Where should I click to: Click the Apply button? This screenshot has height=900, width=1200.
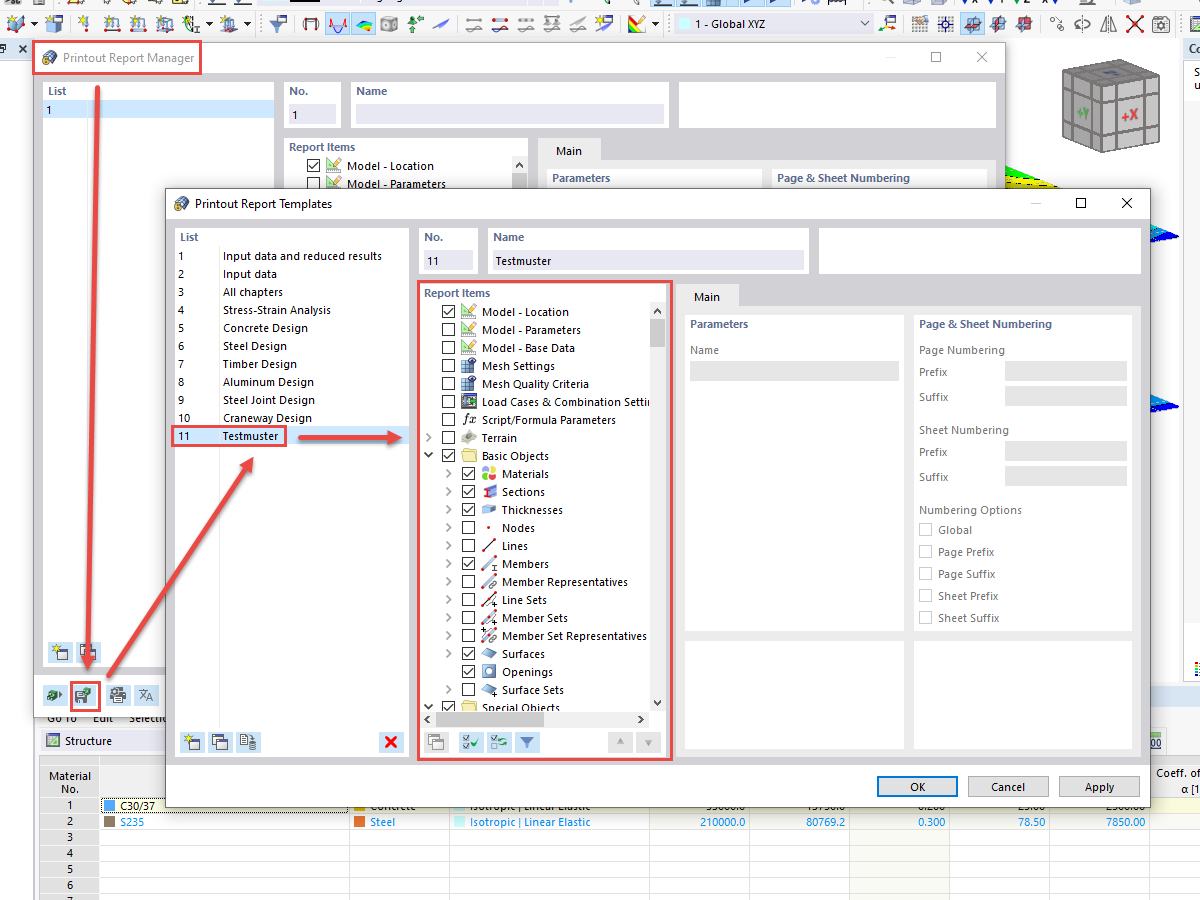tap(1099, 786)
